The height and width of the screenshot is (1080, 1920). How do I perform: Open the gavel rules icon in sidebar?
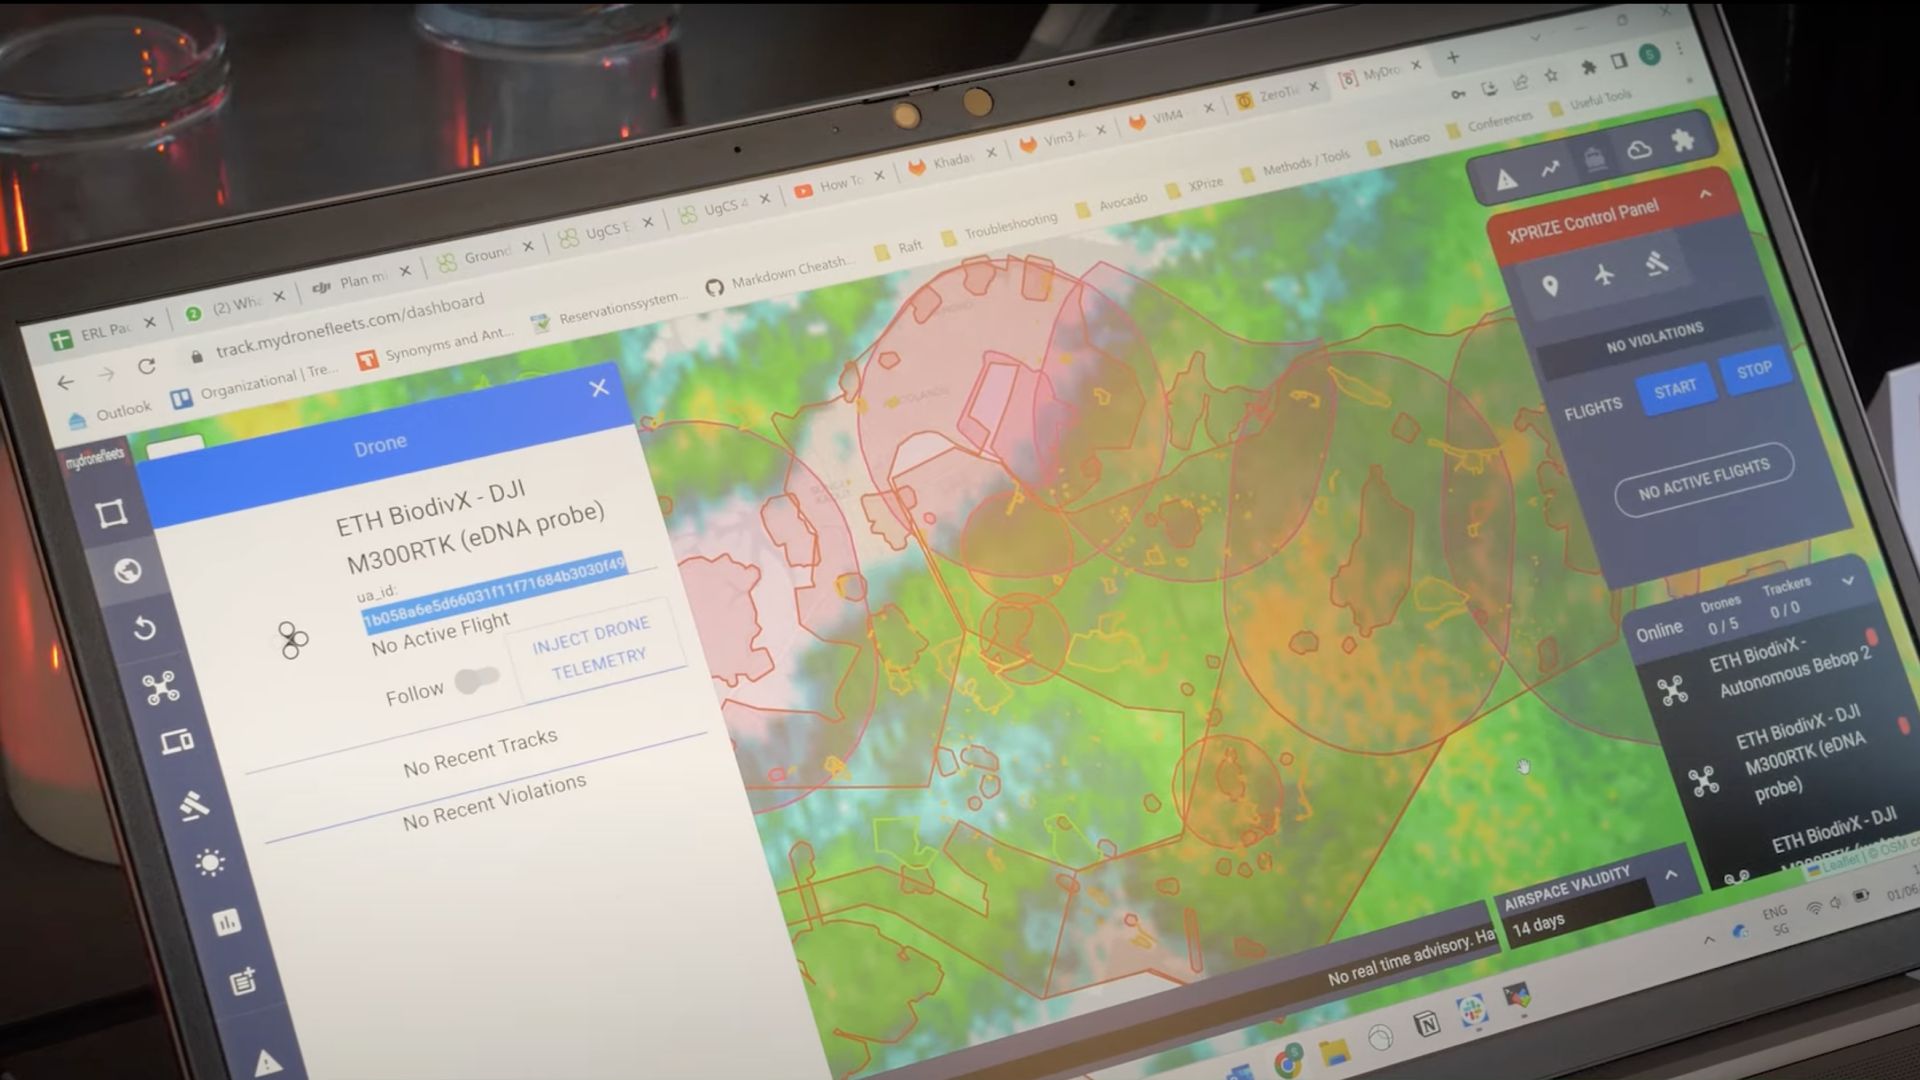pos(194,804)
